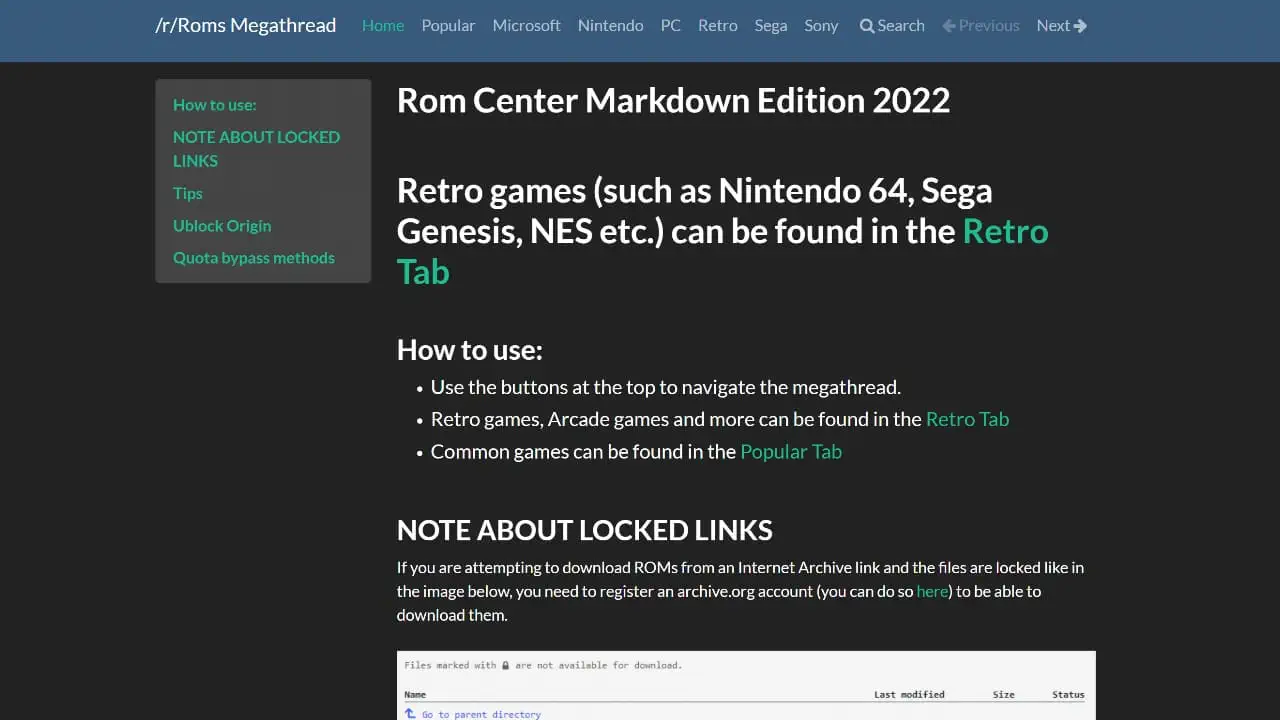Image resolution: width=1280 pixels, height=720 pixels.
Task: Open the PC tab
Action: coord(671,25)
